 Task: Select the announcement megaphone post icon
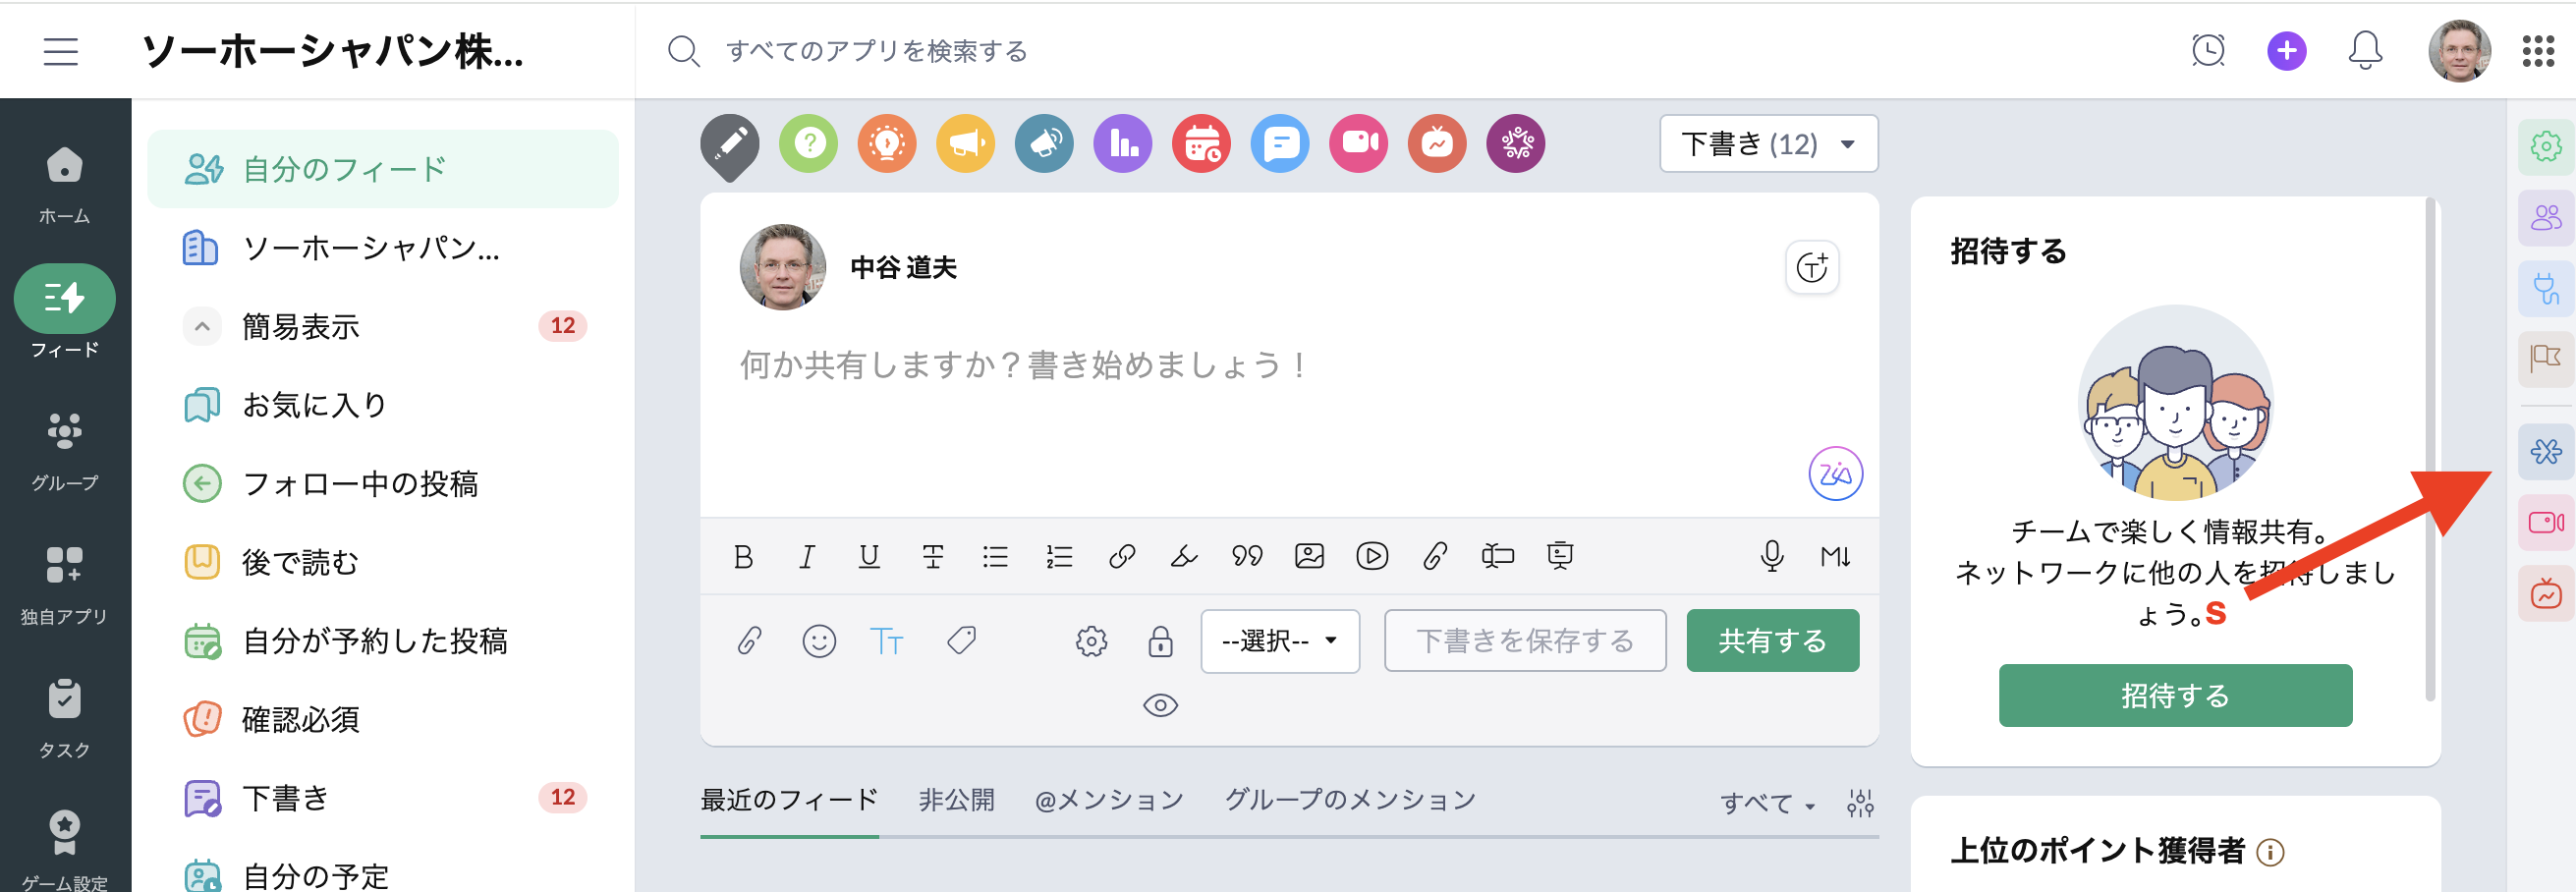tap(965, 144)
